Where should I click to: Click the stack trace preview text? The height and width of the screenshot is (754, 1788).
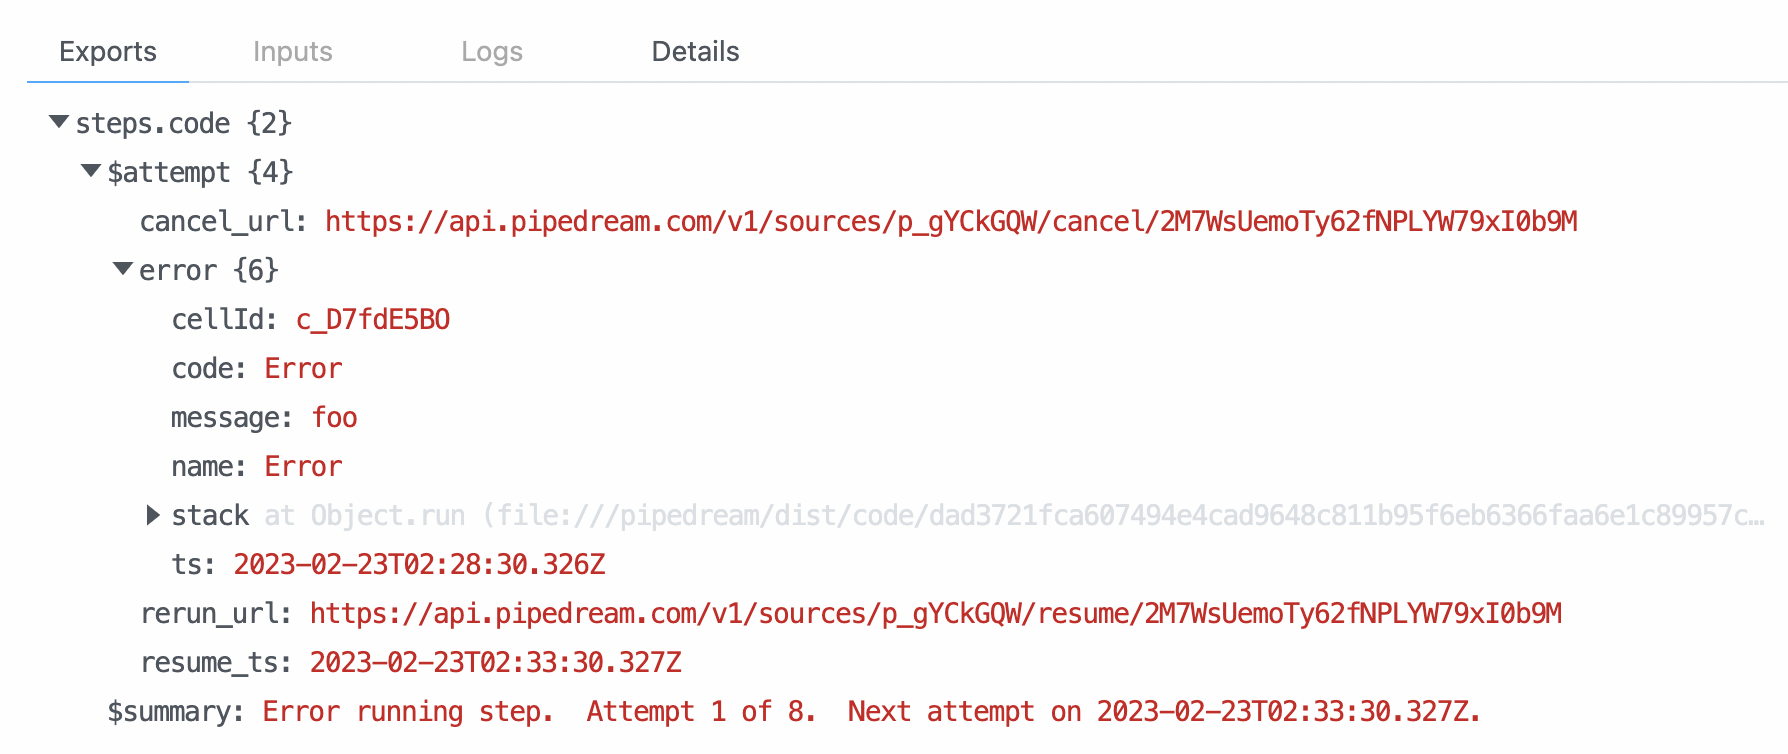pyautogui.click(x=1014, y=515)
